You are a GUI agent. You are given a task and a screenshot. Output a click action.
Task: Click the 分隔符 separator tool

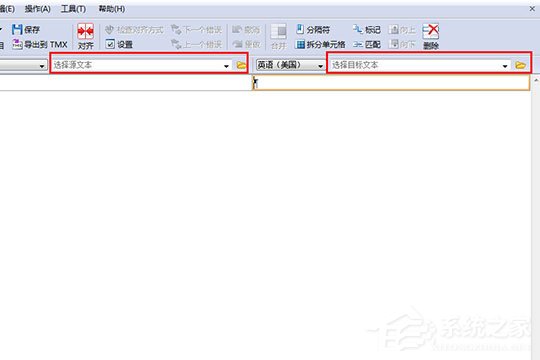tap(313, 30)
